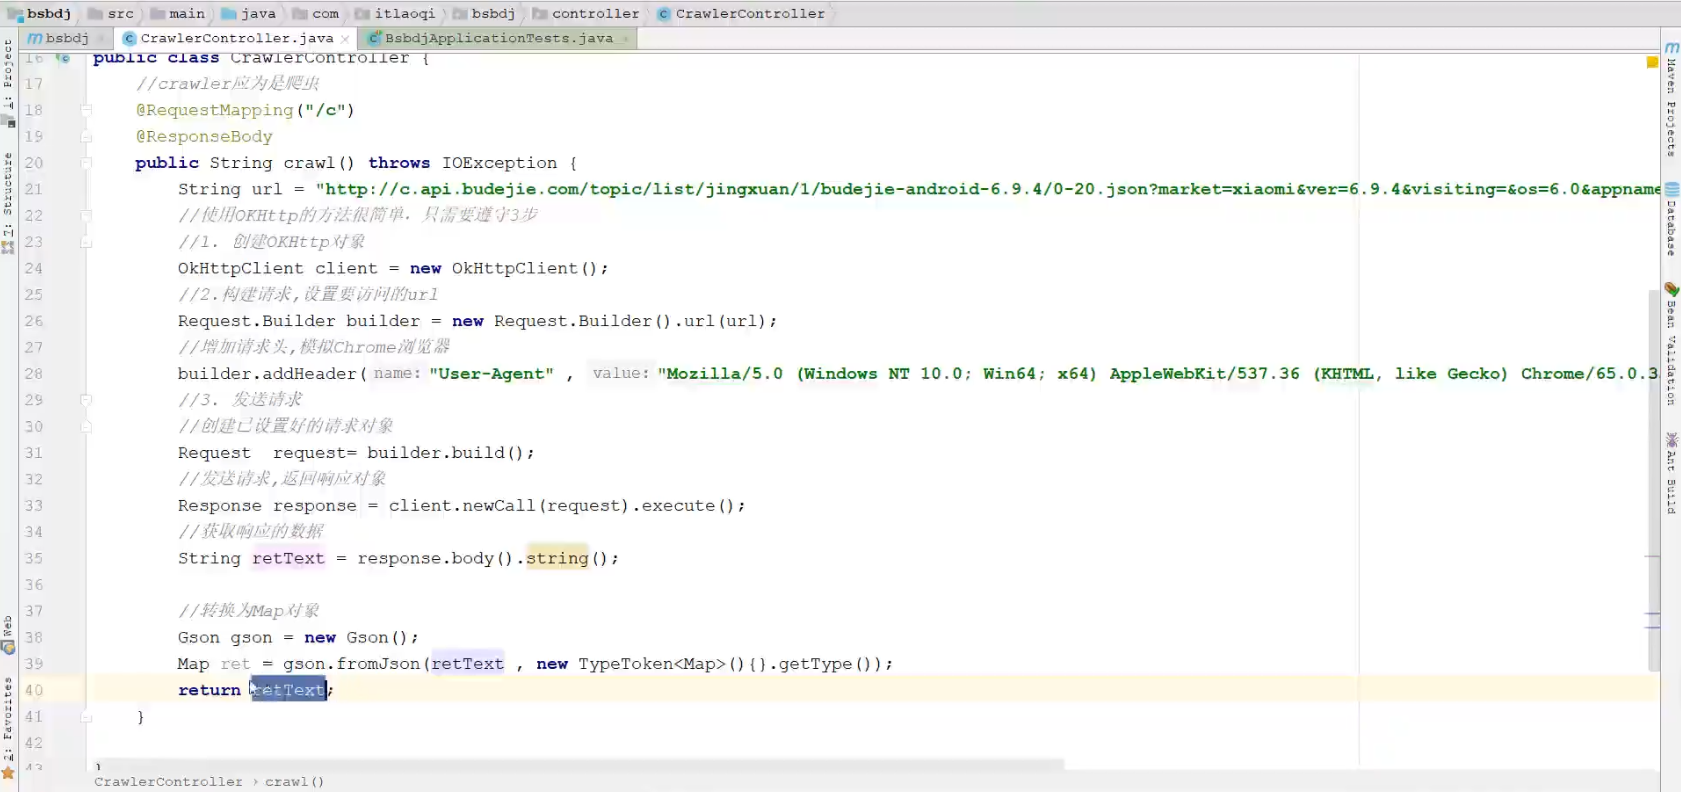Viewport: 1681px width, 792px height.
Task: Collapse comment fold marker at line 29
Action: (86, 400)
